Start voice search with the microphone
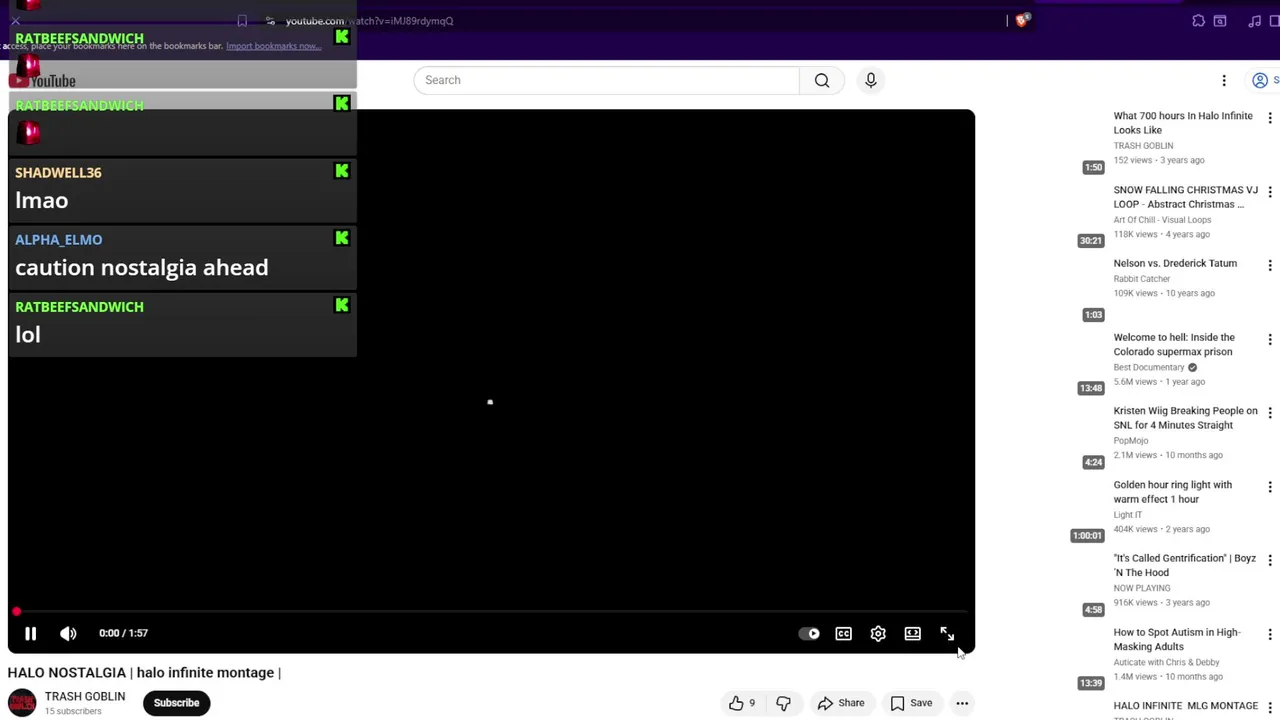Image resolution: width=1280 pixels, height=720 pixels. coord(871,80)
